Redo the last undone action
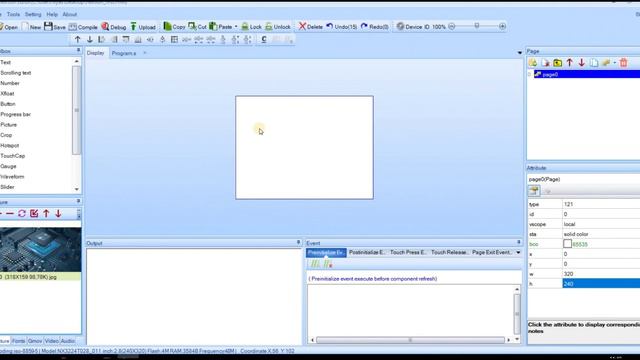 tap(375, 27)
